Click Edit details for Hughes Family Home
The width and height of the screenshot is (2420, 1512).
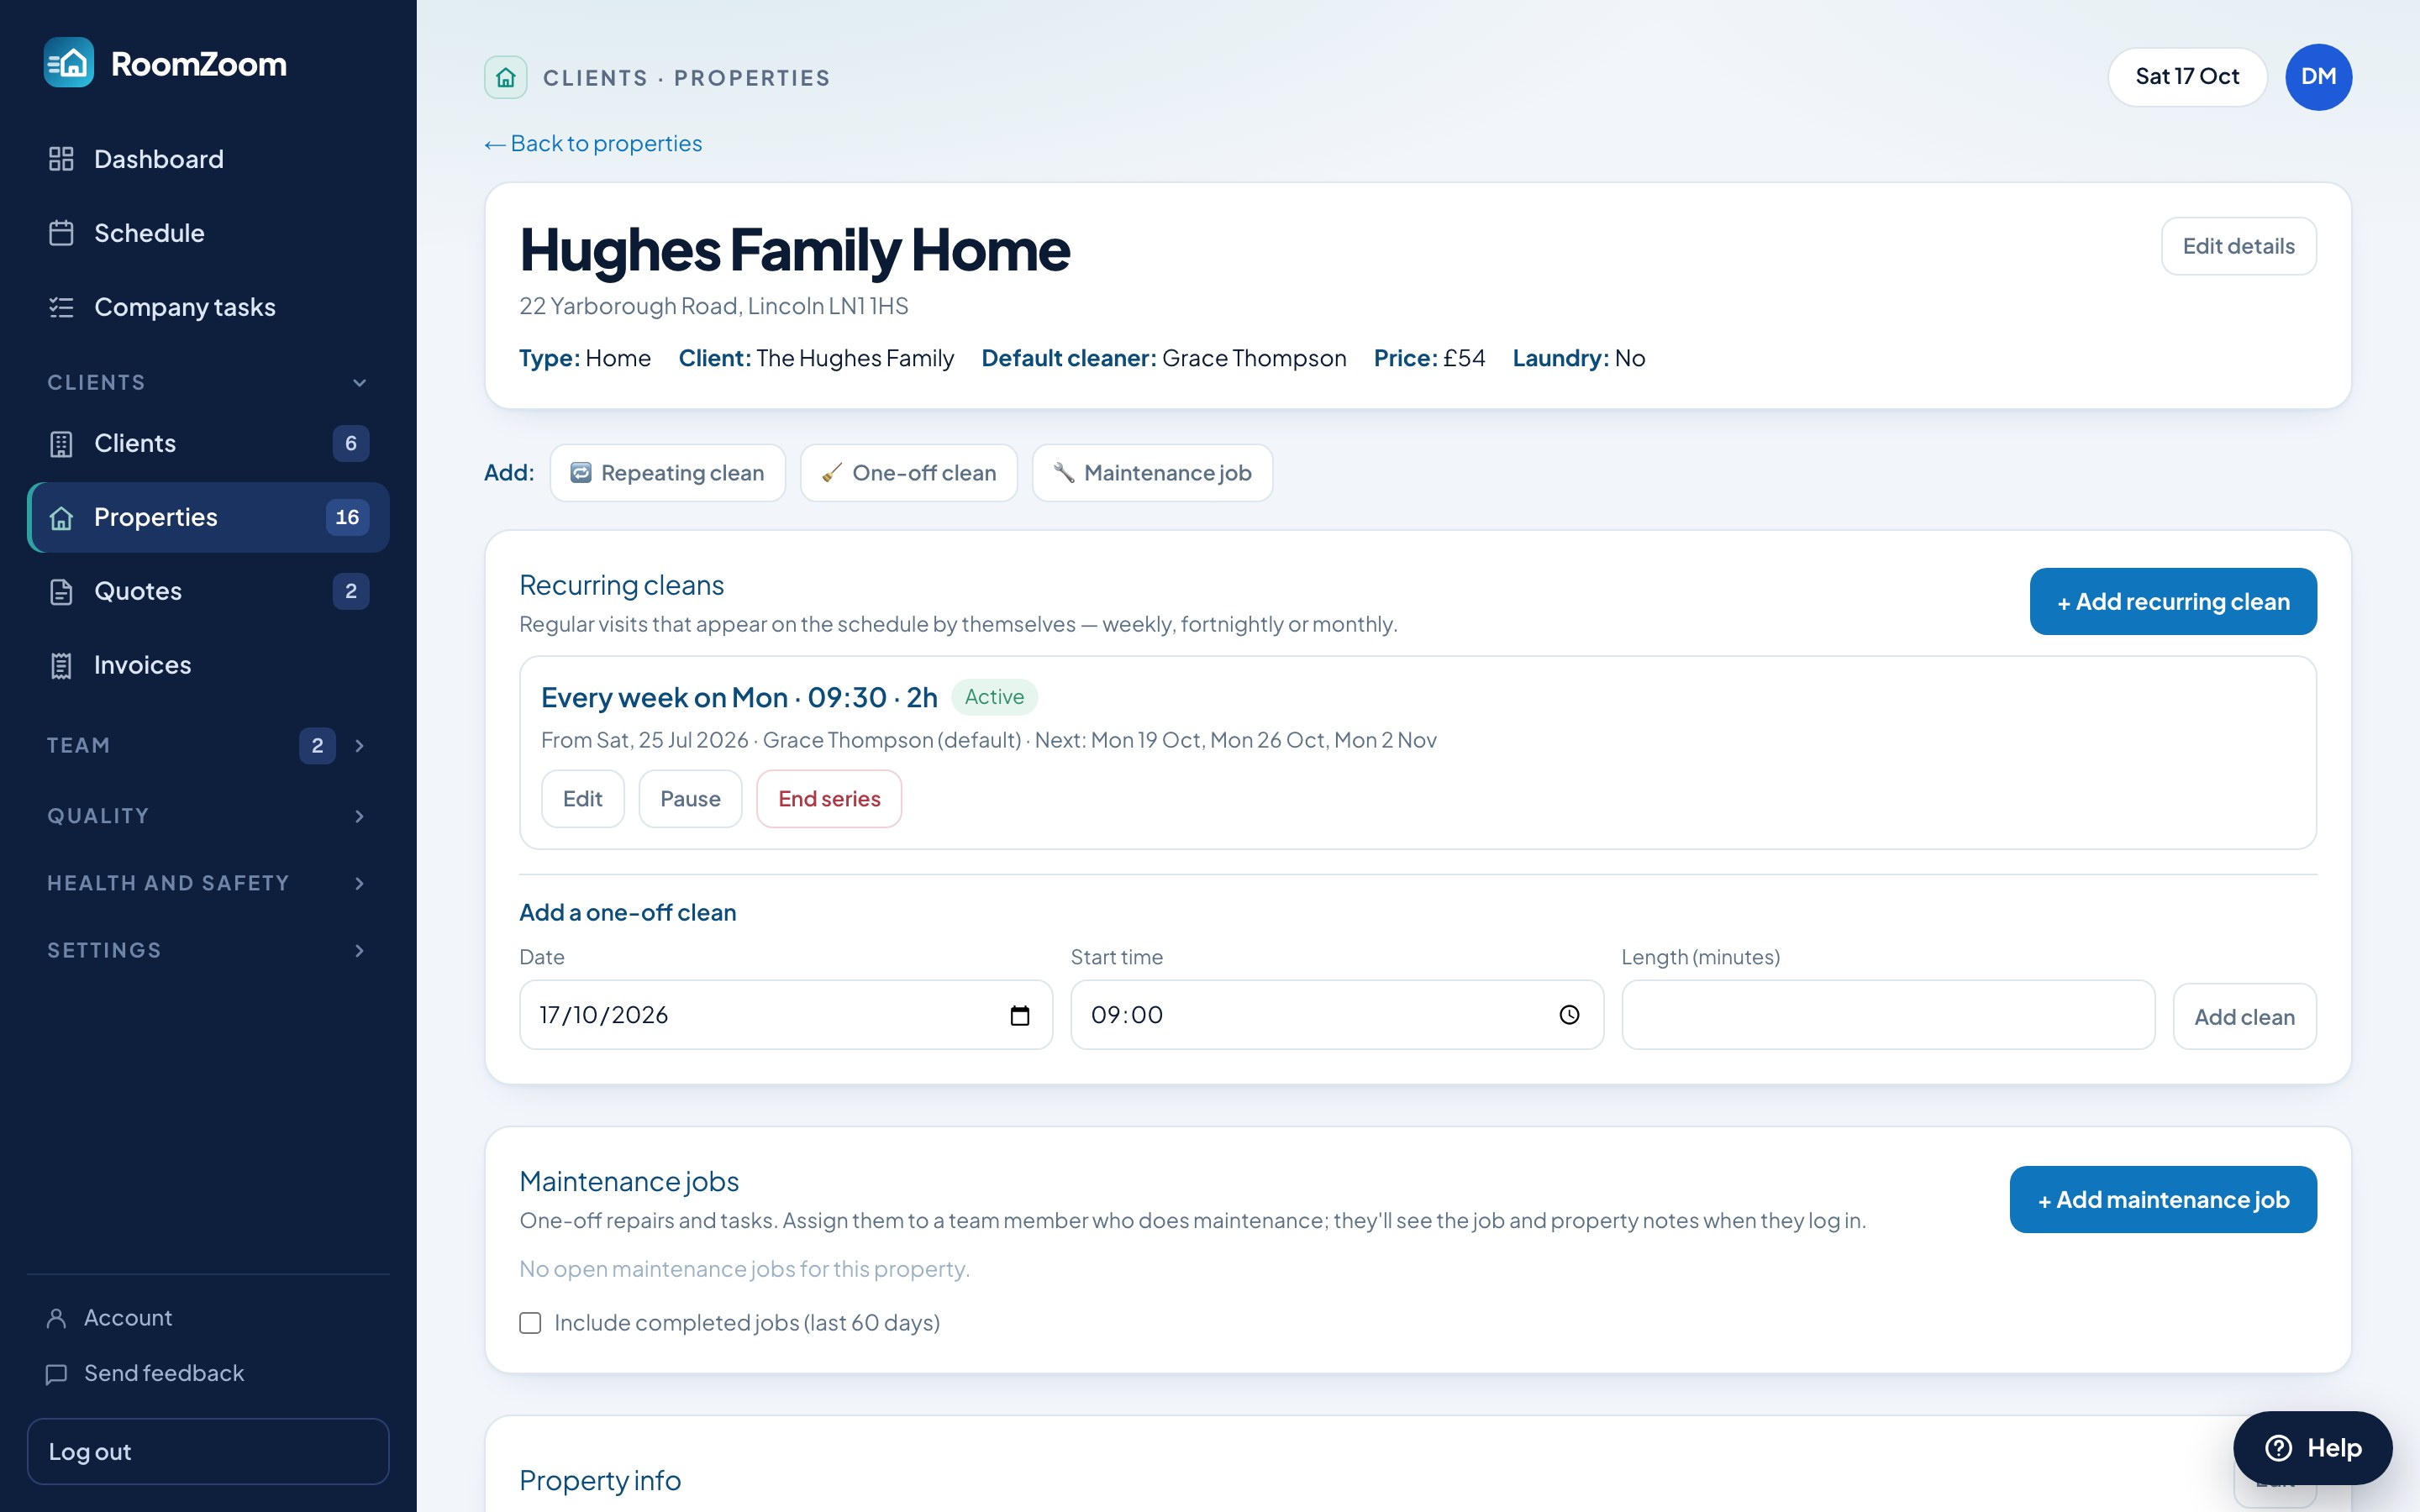coord(2238,246)
